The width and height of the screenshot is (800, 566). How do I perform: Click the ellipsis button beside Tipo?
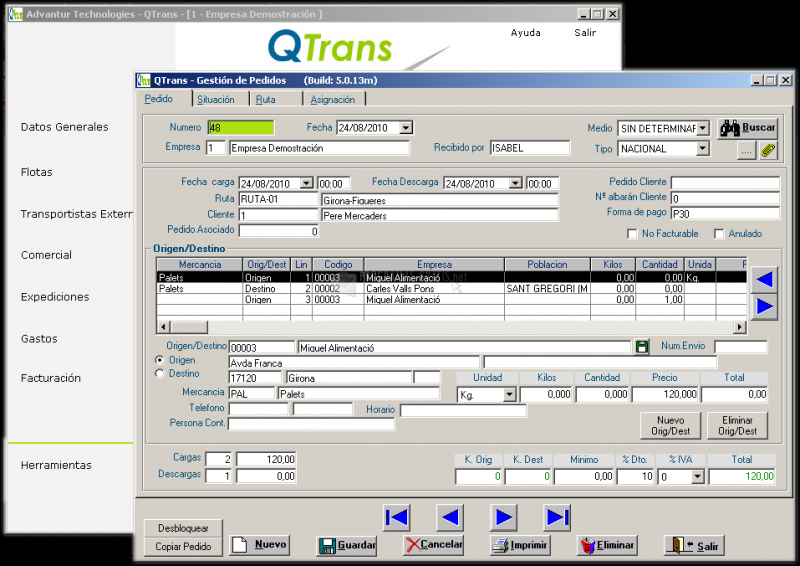(x=746, y=151)
